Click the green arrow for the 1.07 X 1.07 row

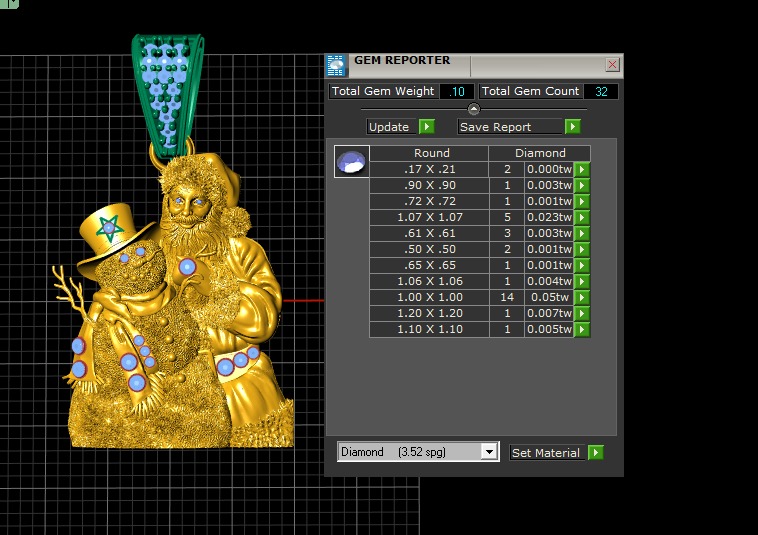(x=582, y=217)
